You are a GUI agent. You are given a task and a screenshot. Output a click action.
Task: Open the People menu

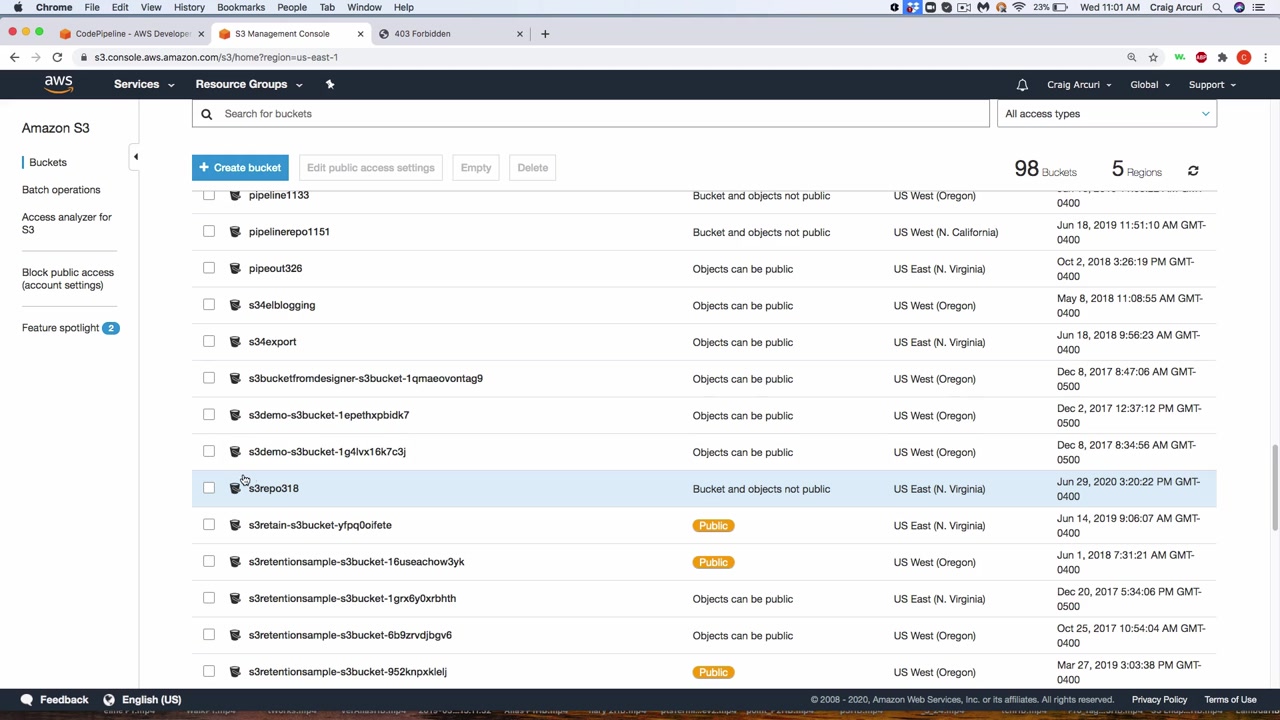pyautogui.click(x=292, y=7)
